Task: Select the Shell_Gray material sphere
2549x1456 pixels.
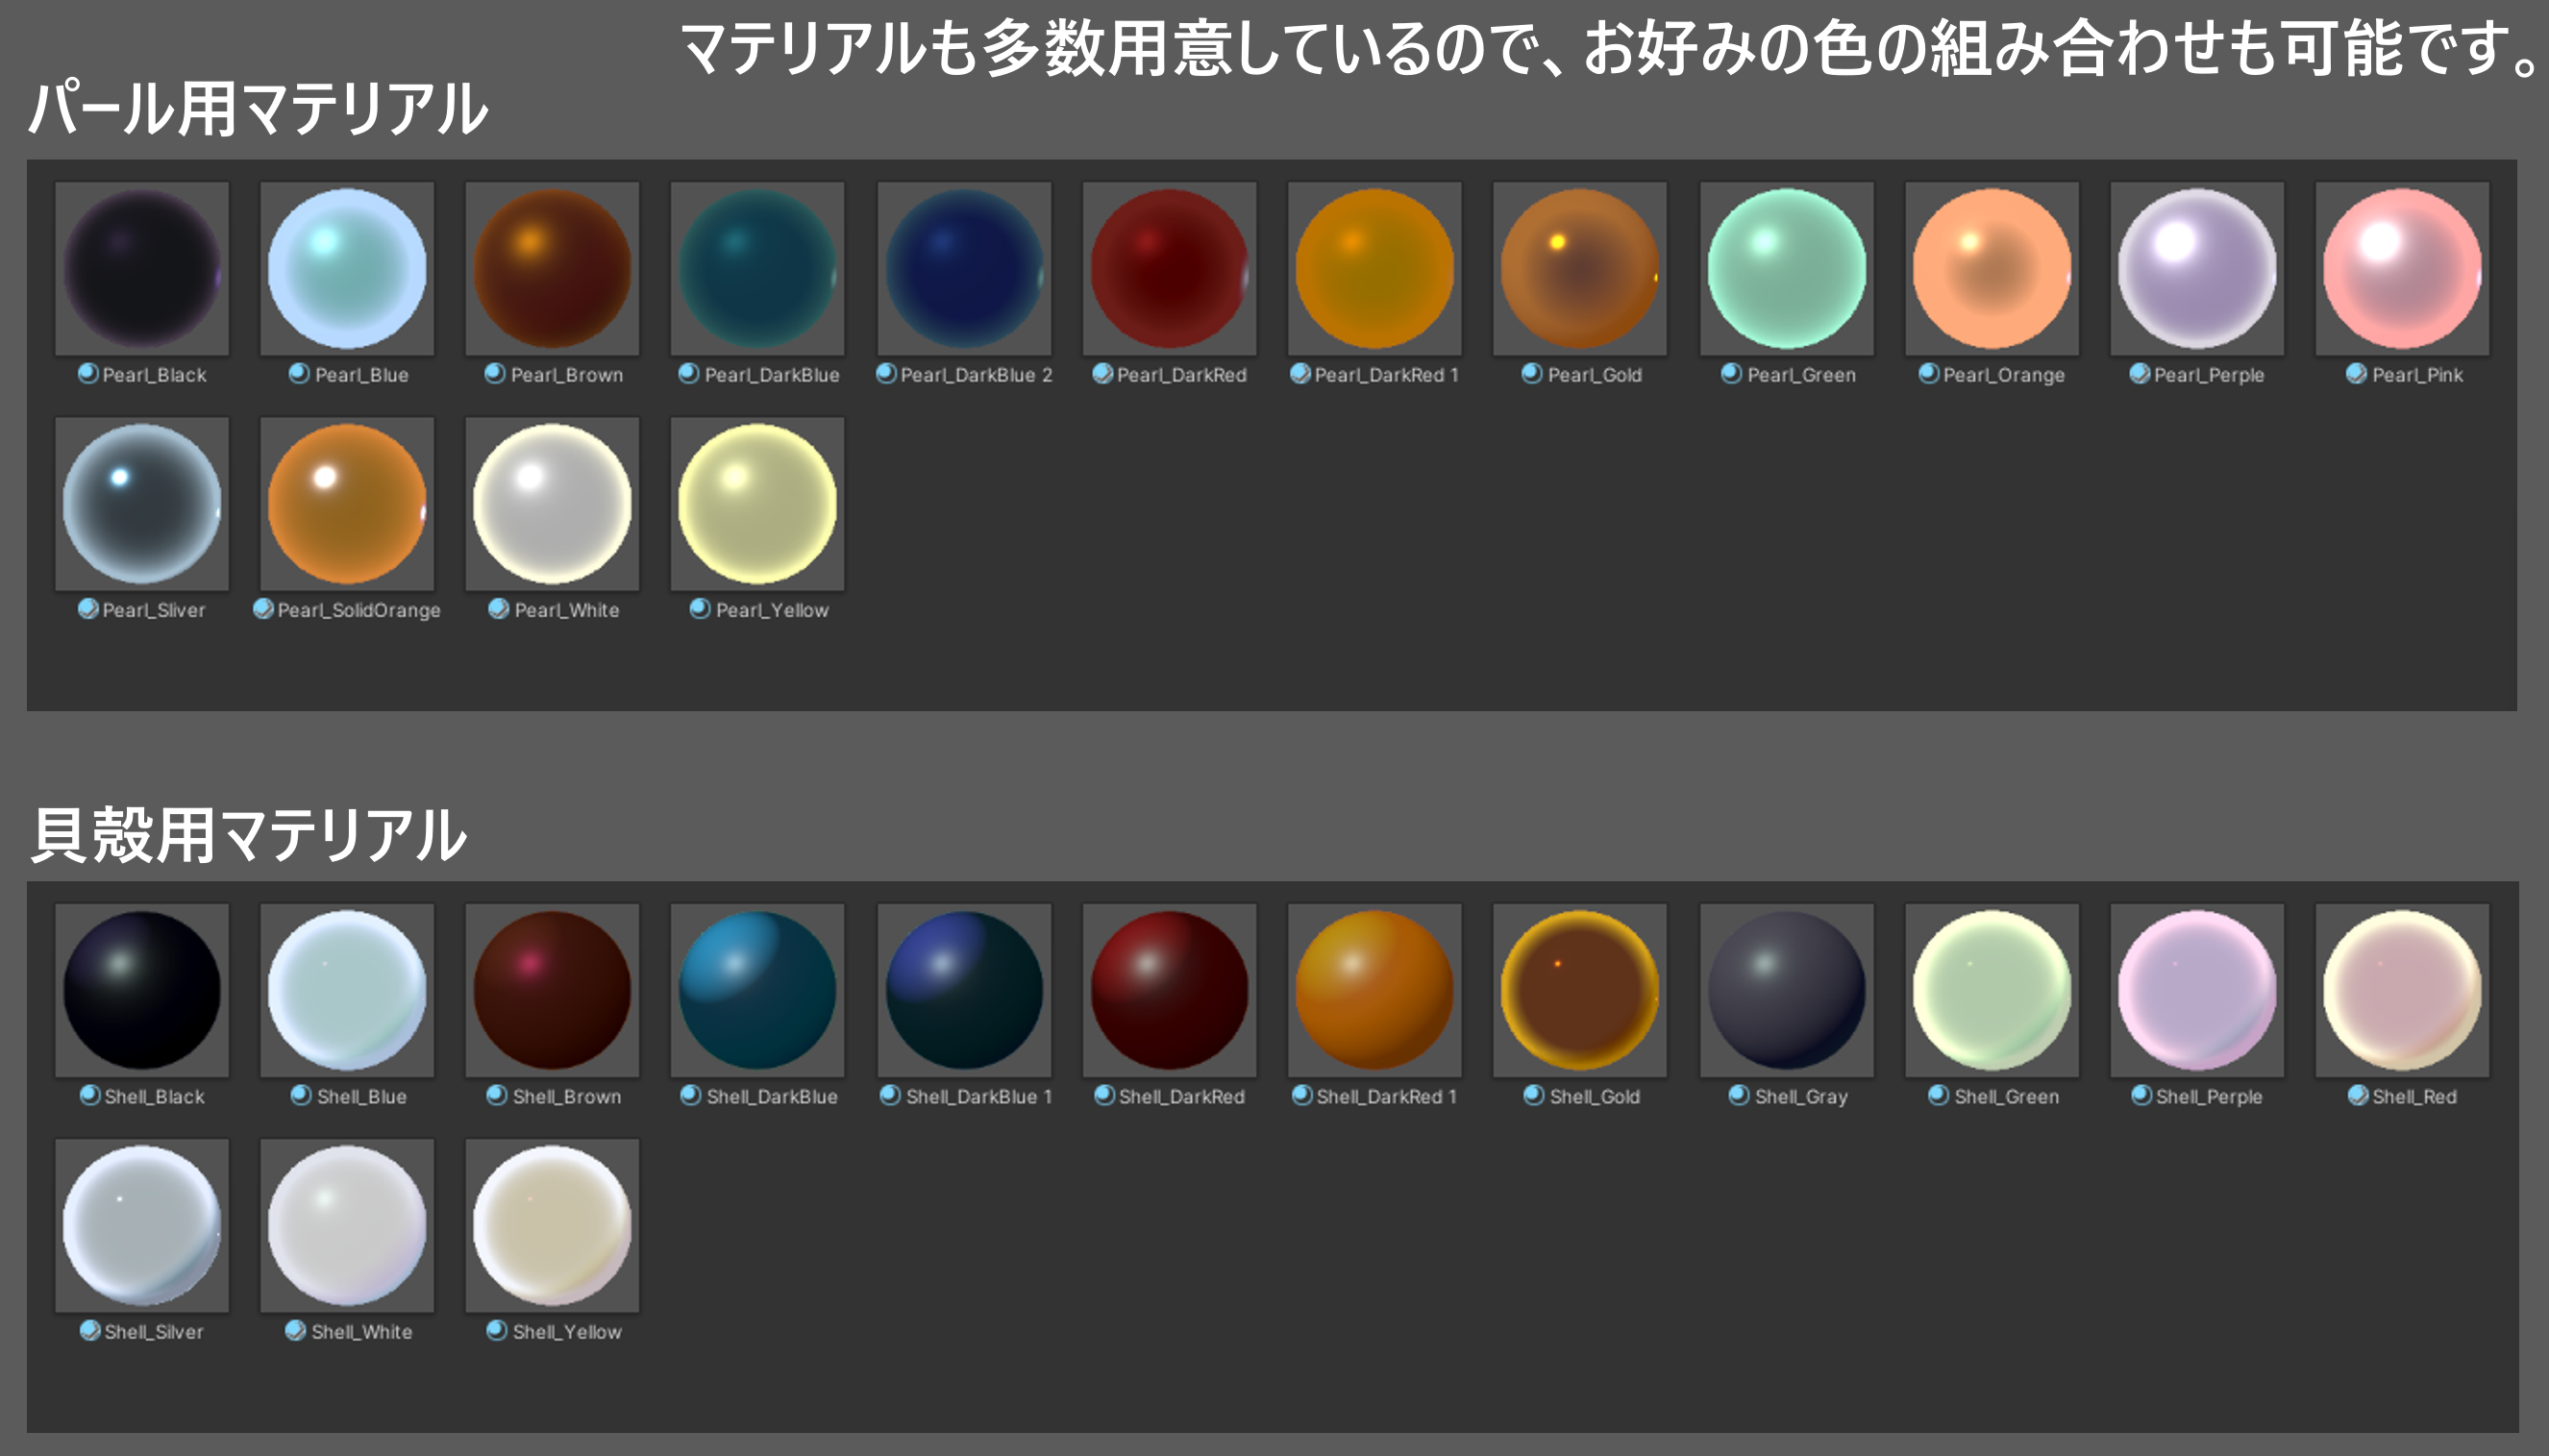Action: 1786,990
